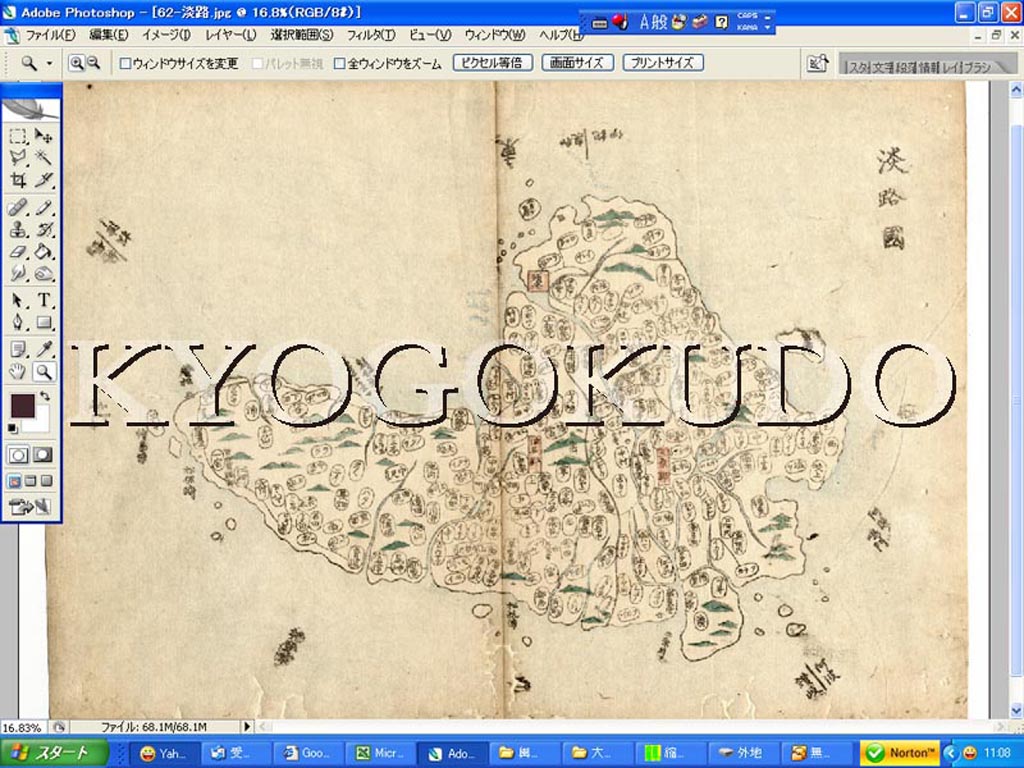The image size is (1024, 768).
Task: Open the Goo.. taskbar button
Action: (x=308, y=753)
